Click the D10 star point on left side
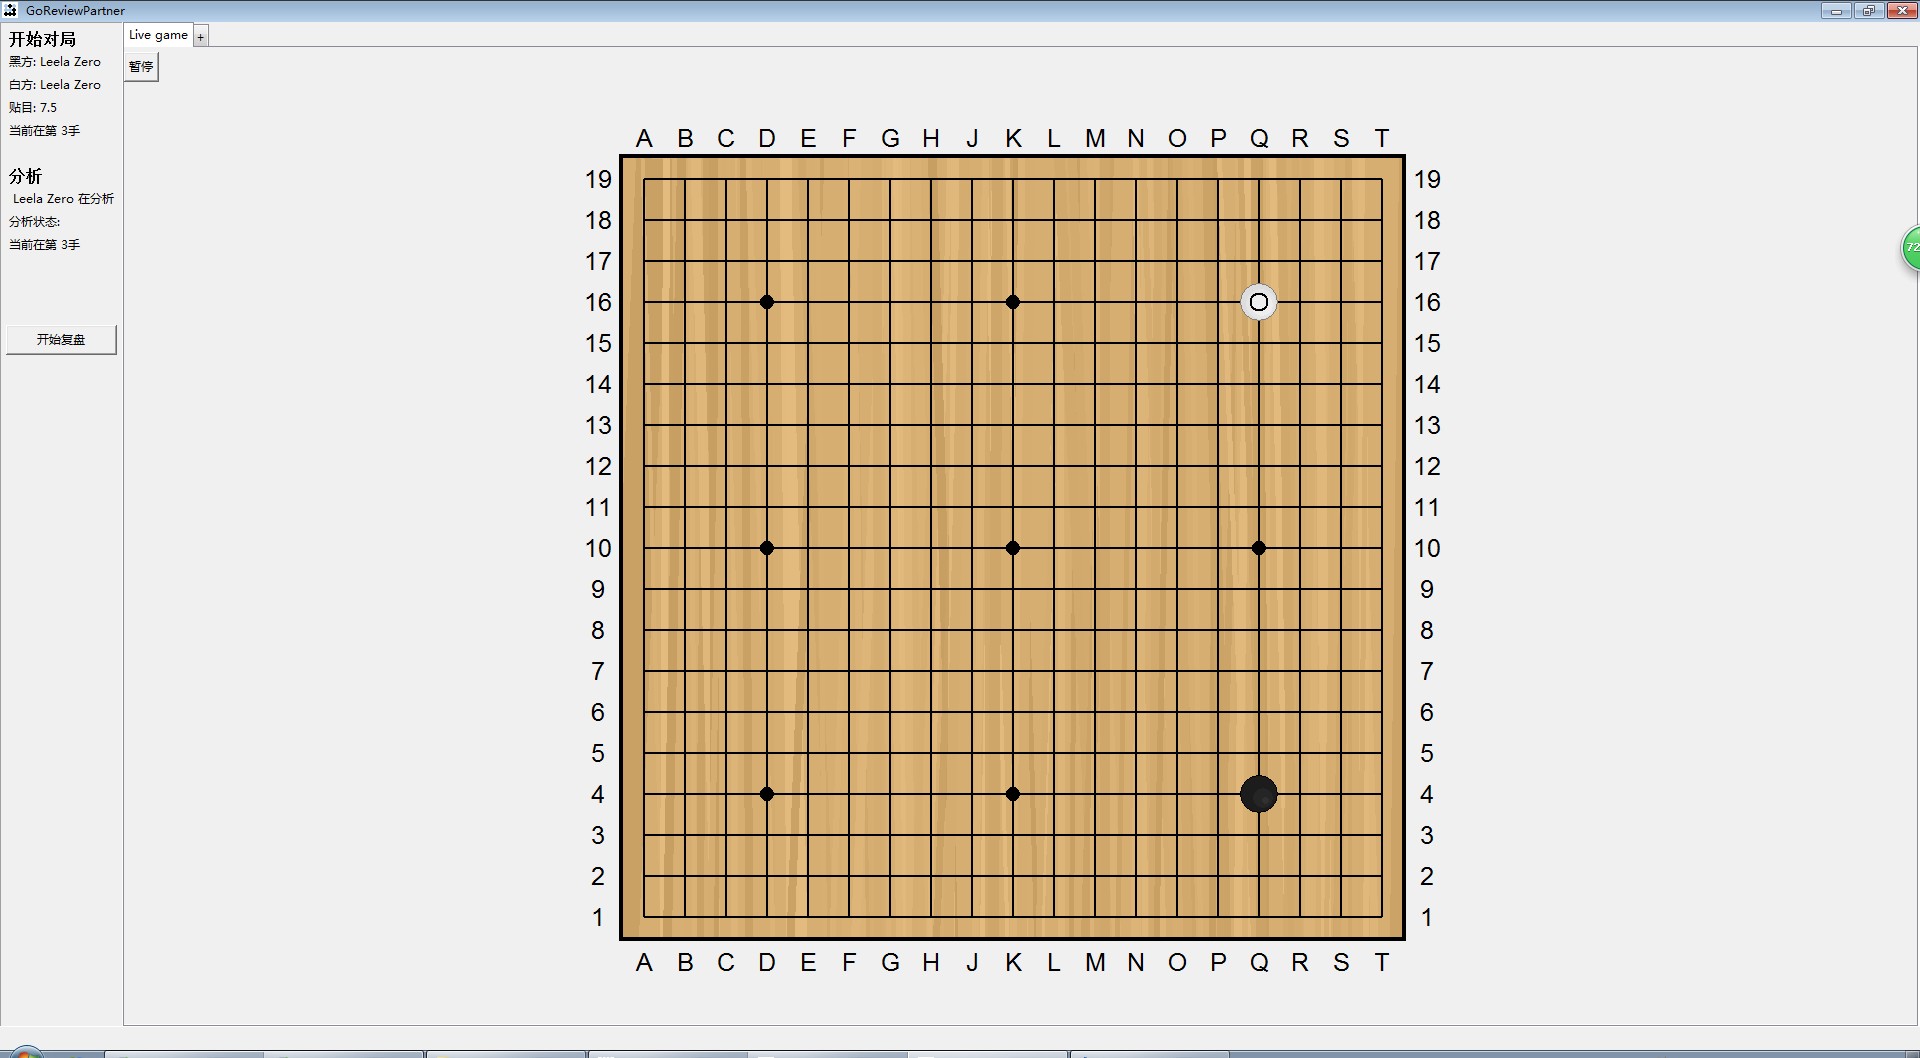1920x1058 pixels. 767,548
